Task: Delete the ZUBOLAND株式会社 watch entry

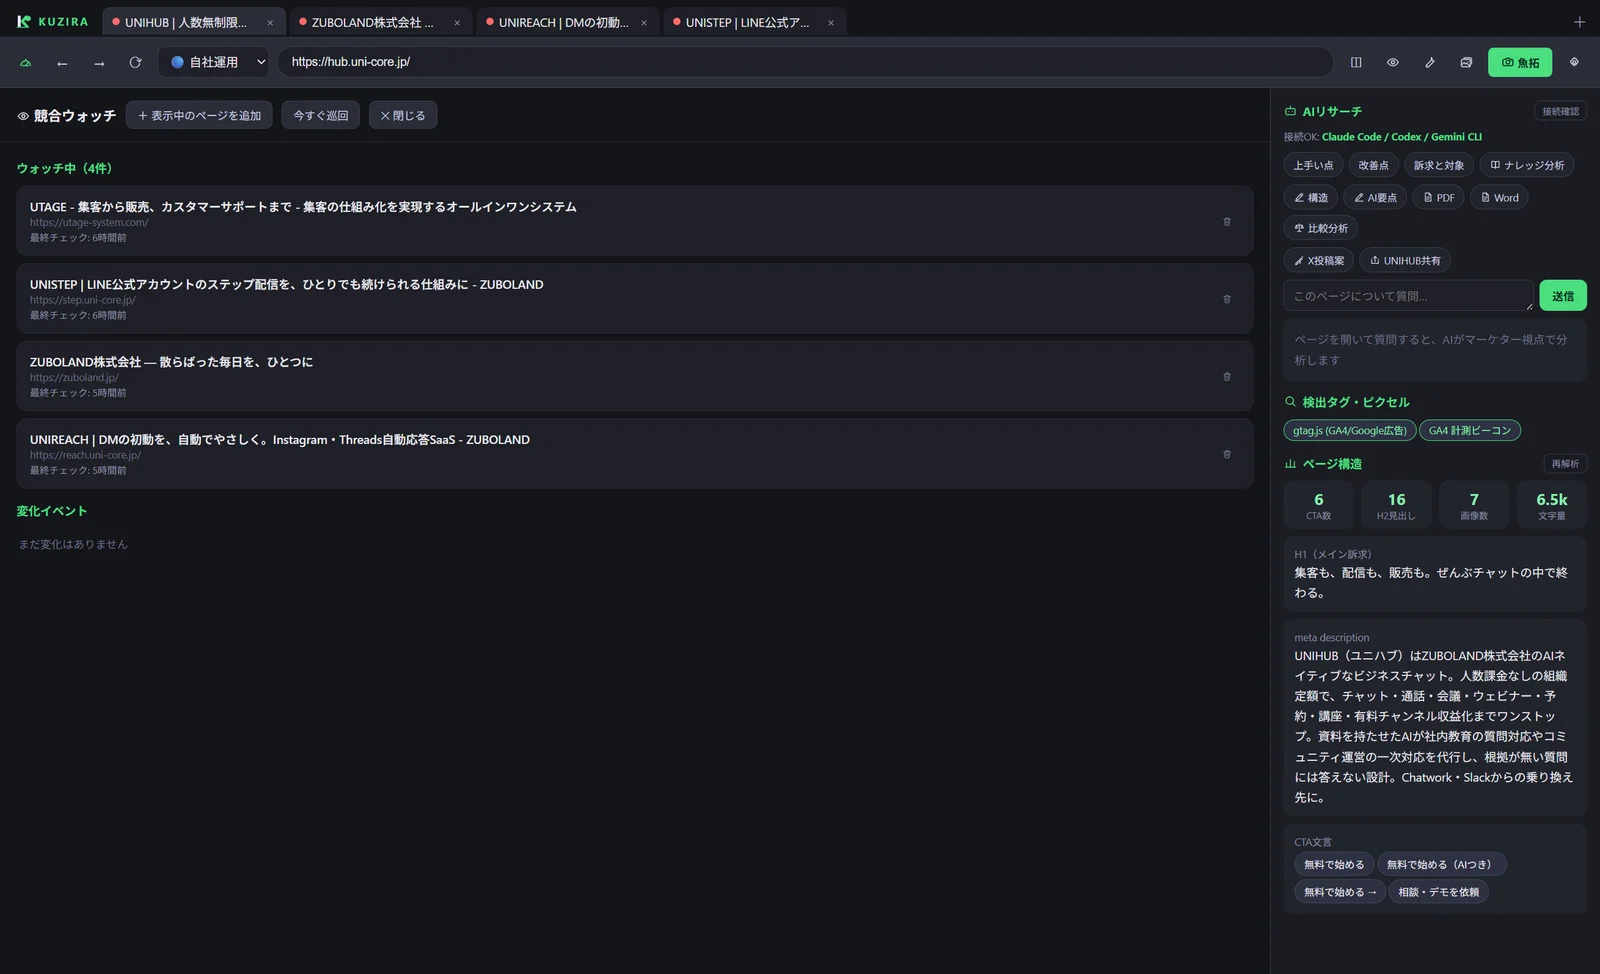Action: (x=1227, y=376)
